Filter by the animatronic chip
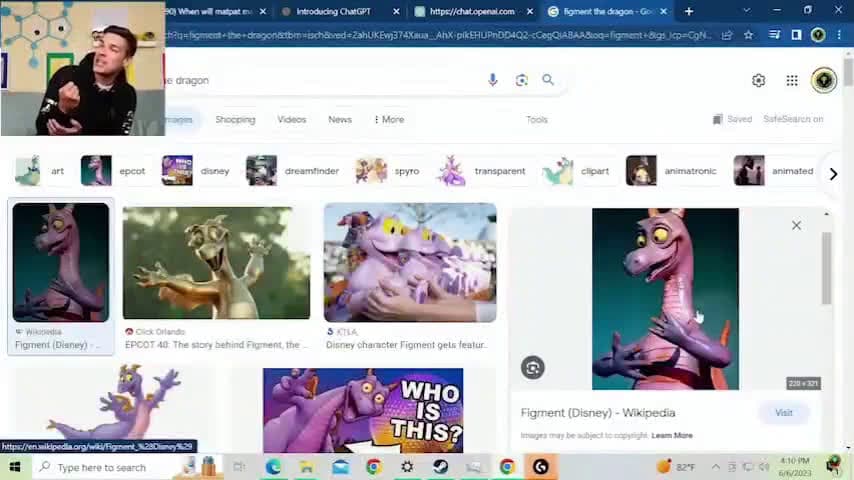Image resolution: width=854 pixels, height=480 pixels. (x=672, y=171)
